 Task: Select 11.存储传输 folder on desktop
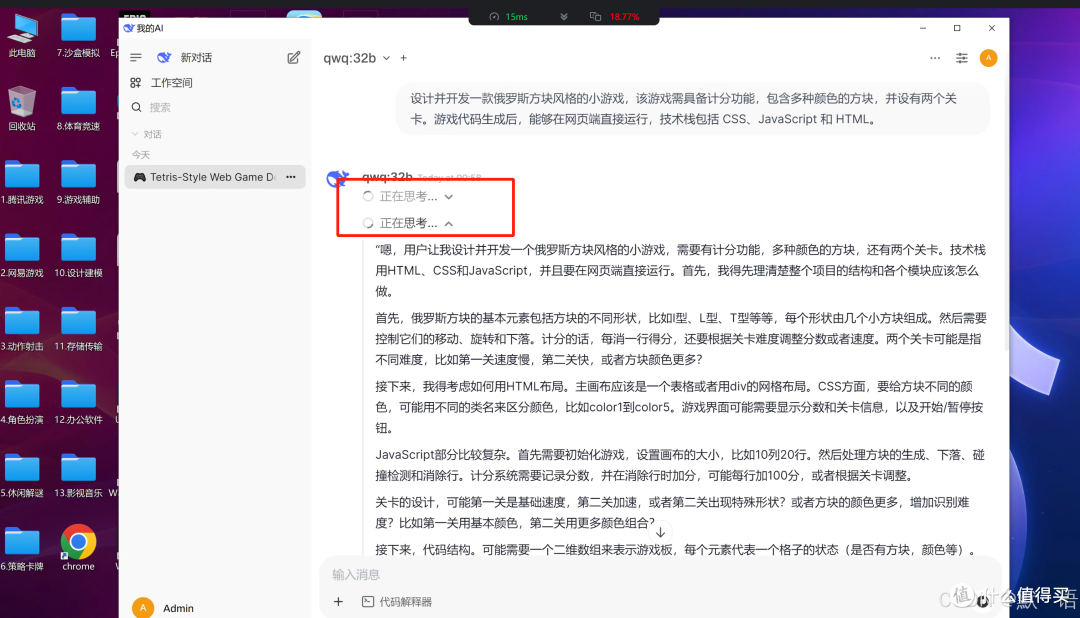78,329
